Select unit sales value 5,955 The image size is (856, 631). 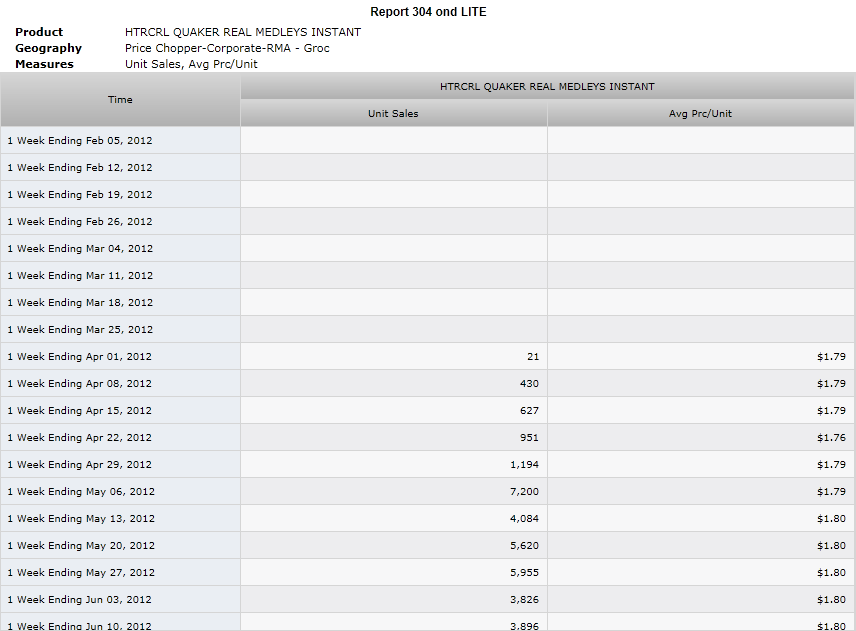(525, 573)
